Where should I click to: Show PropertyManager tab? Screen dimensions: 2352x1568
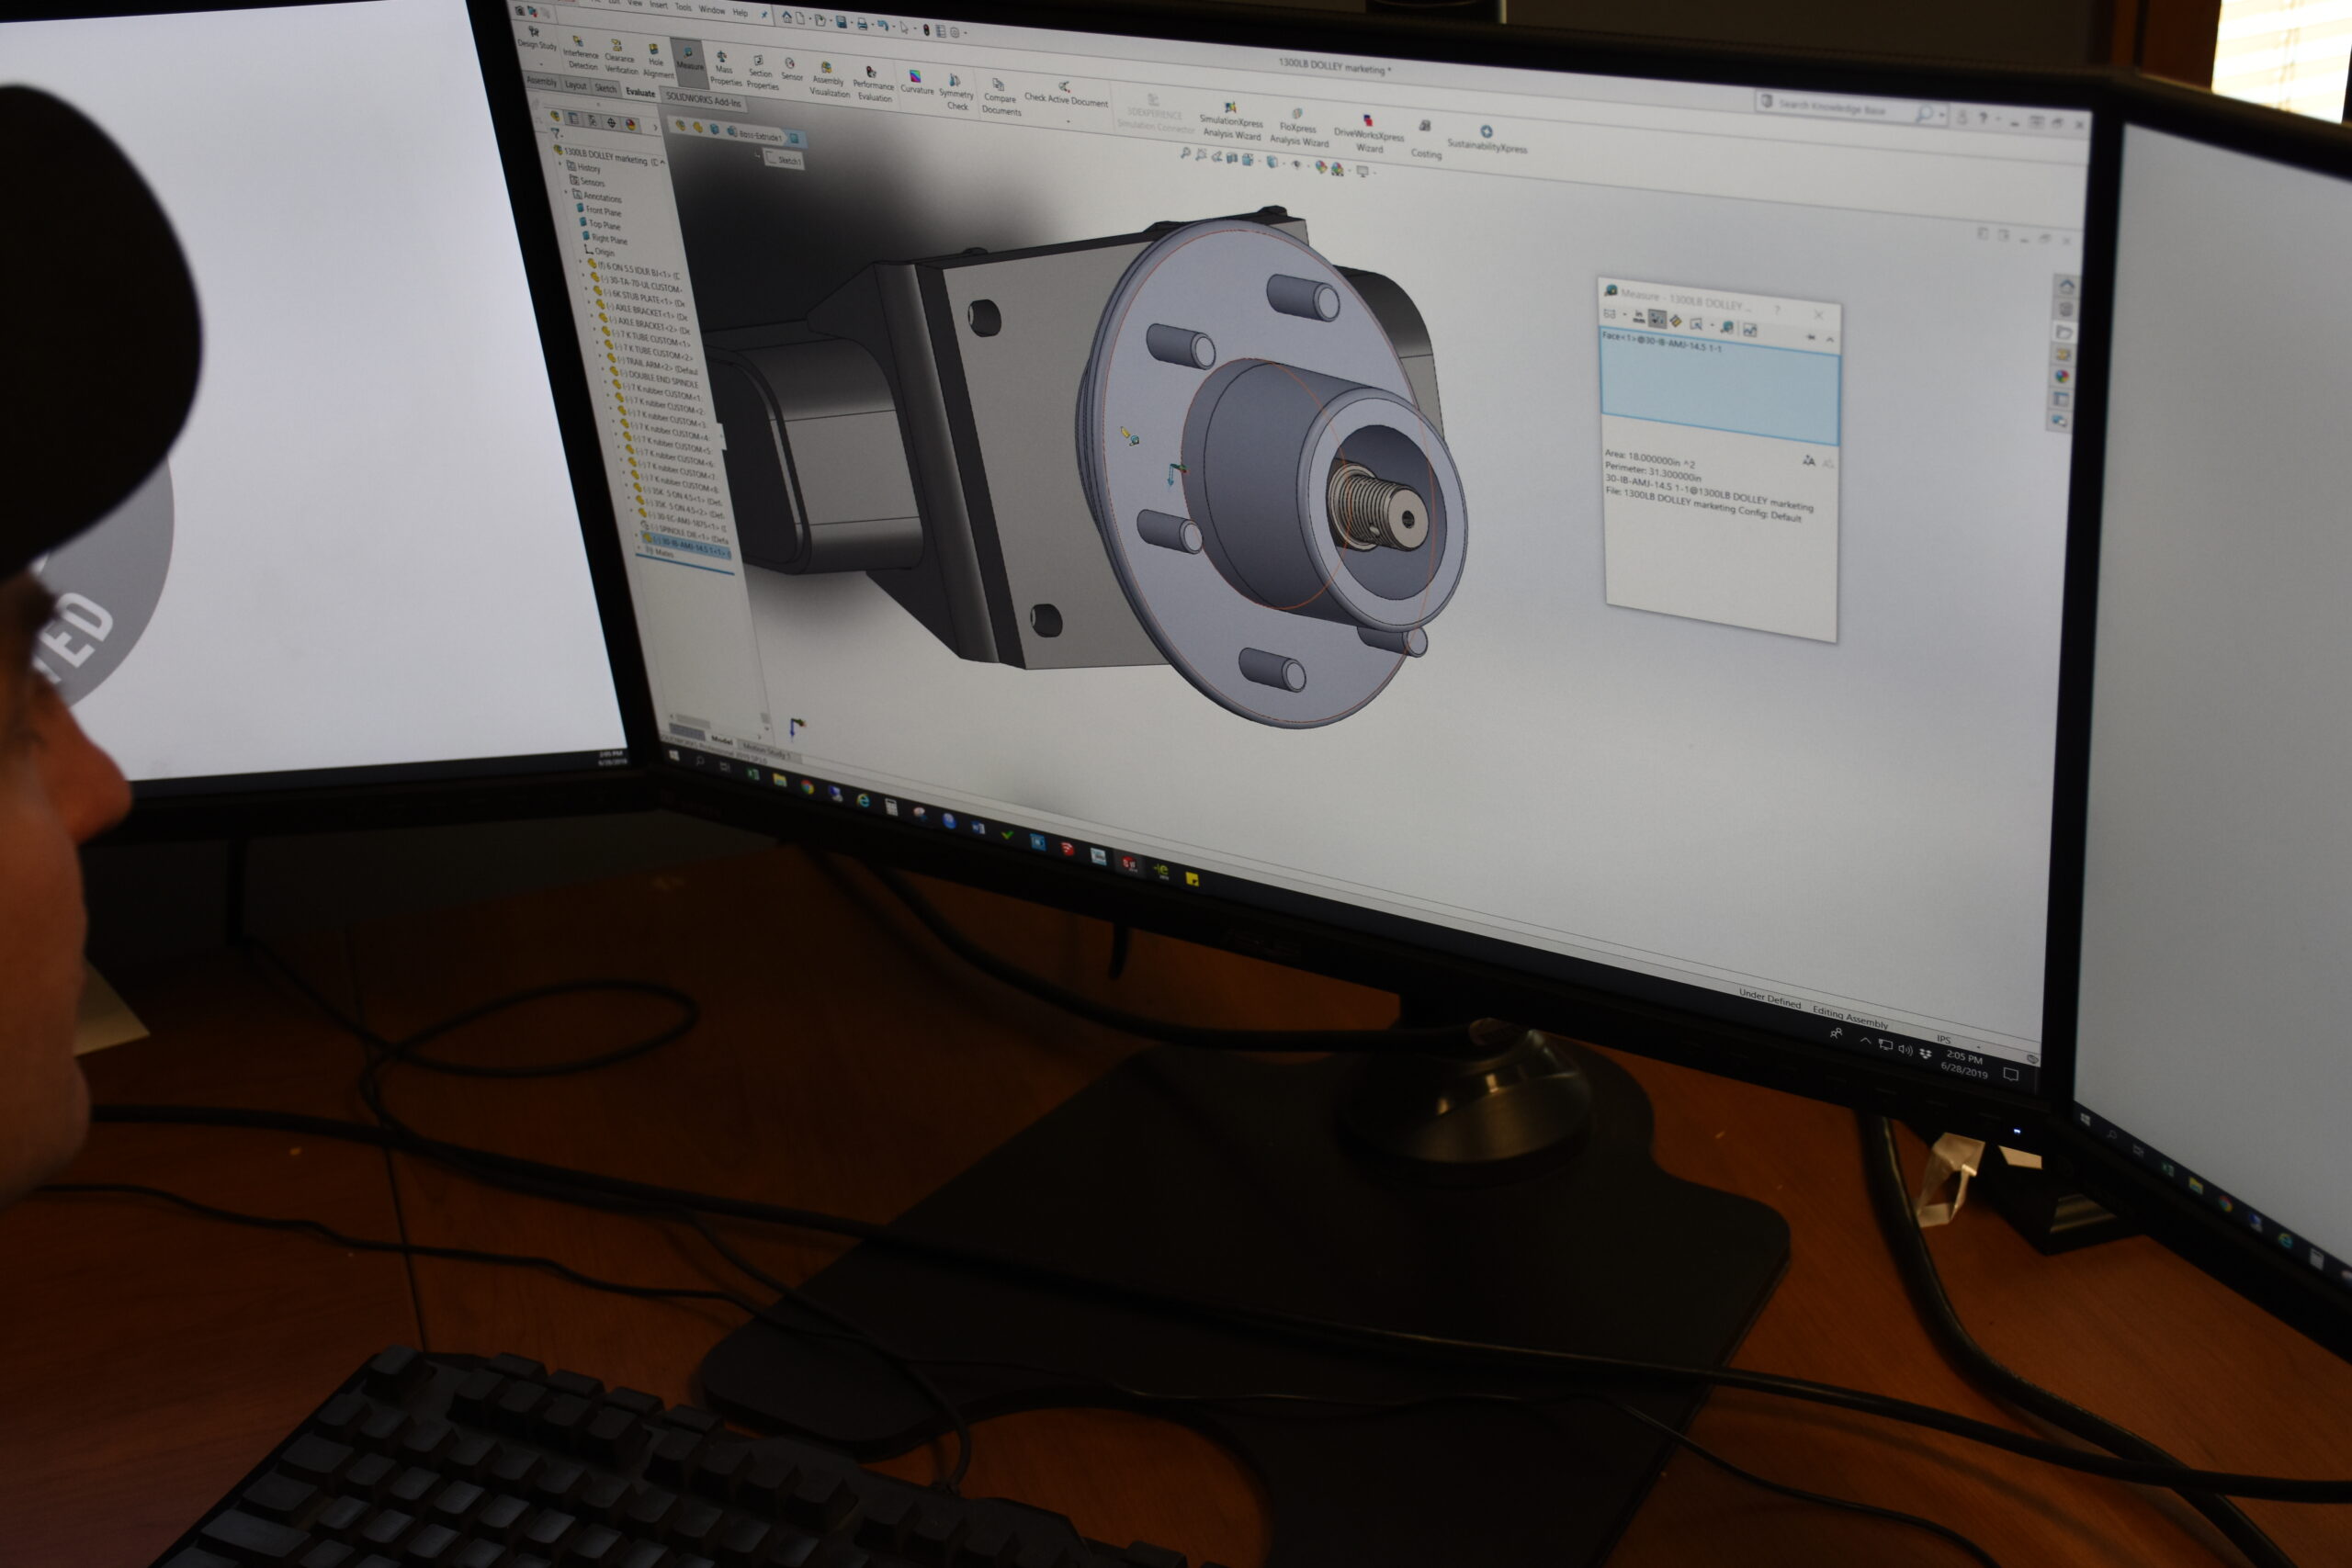point(575,119)
